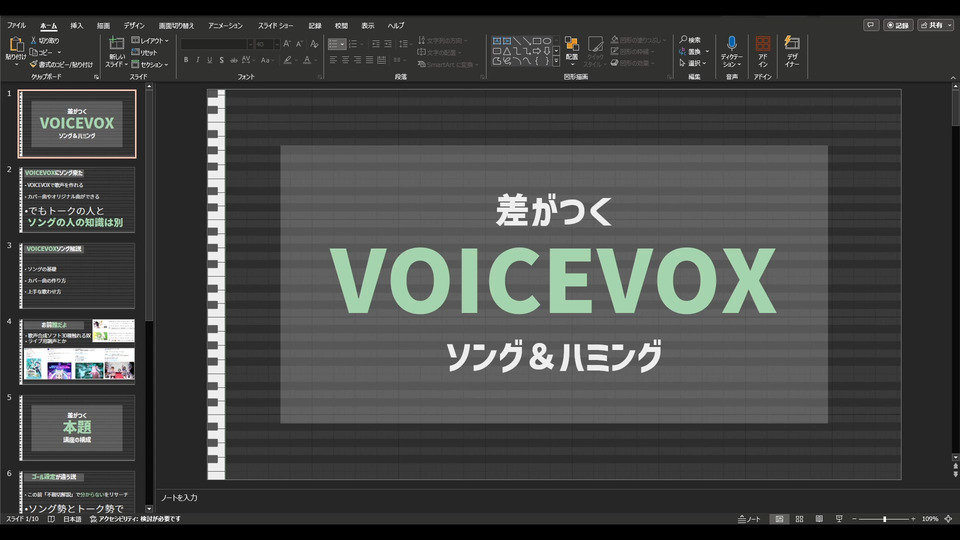Click the Reset (リセット) slide button
The image size is (960, 540).
(x=144, y=52)
